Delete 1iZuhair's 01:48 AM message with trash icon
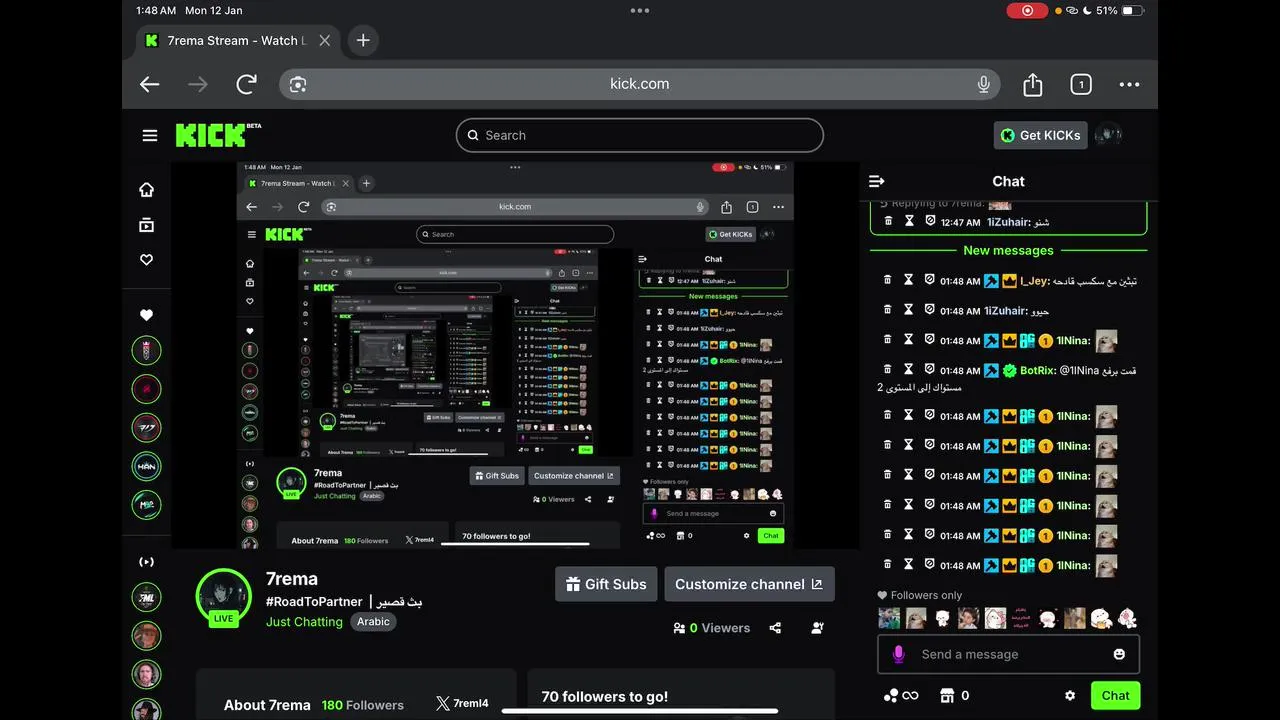1280x720 pixels. (887, 311)
